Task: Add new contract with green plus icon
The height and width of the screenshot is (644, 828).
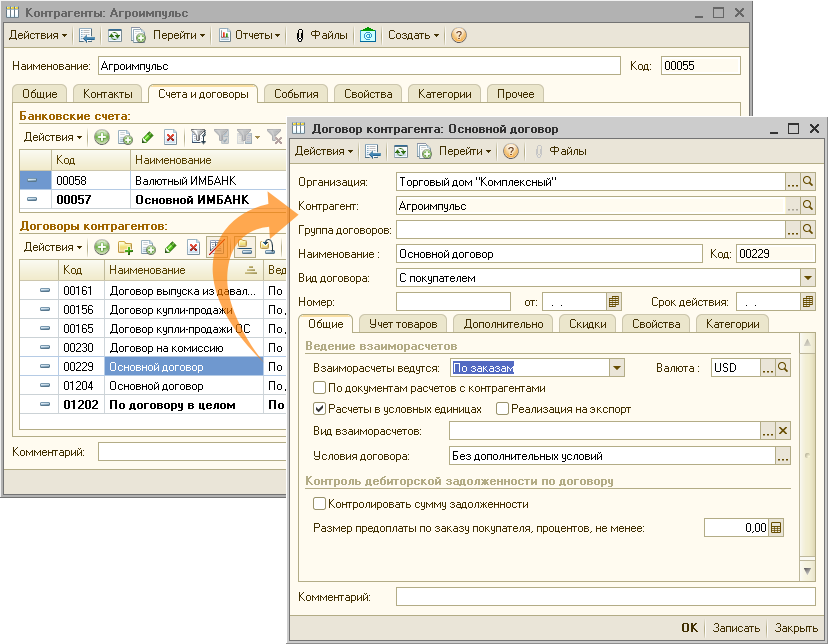Action: pos(102,247)
